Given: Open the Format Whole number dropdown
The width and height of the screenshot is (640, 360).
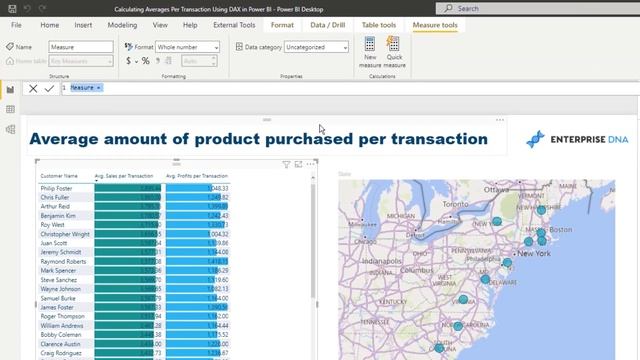Looking at the screenshot, I should (x=187, y=47).
